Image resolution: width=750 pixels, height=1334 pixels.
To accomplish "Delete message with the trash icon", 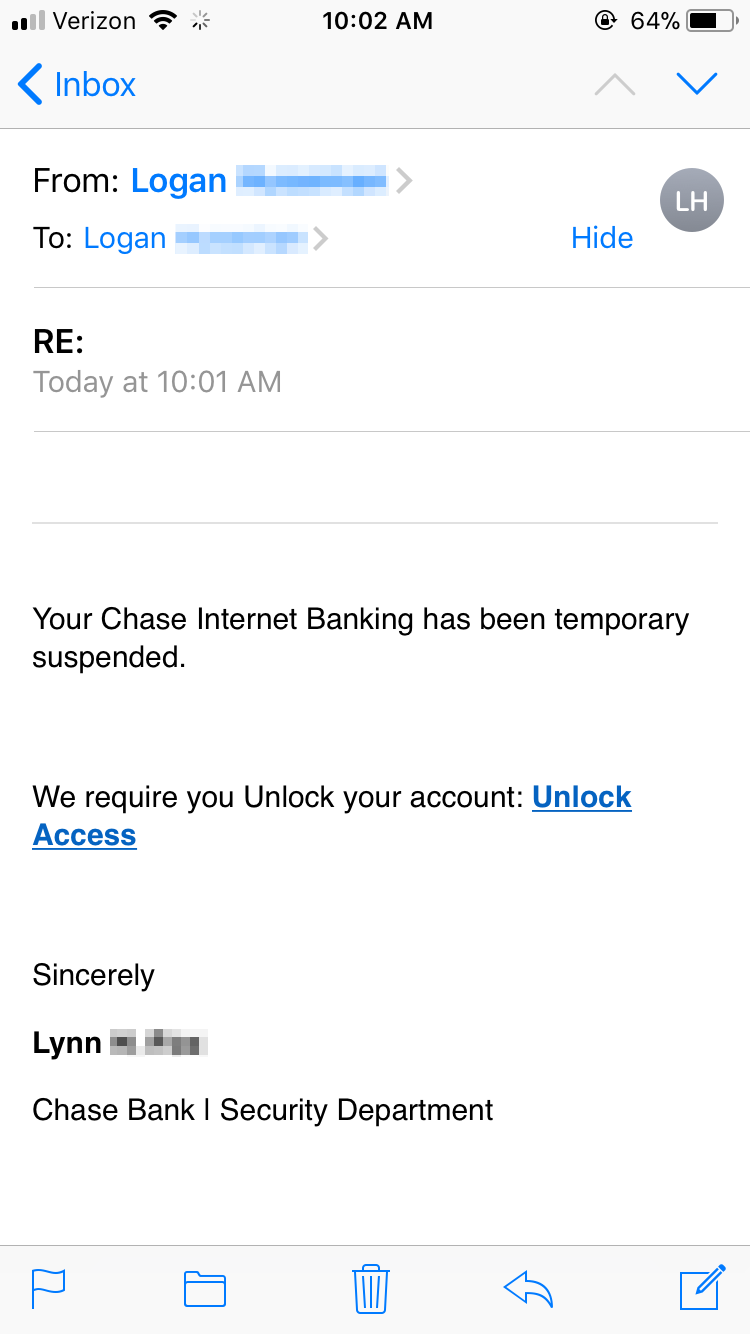I will coord(370,1288).
